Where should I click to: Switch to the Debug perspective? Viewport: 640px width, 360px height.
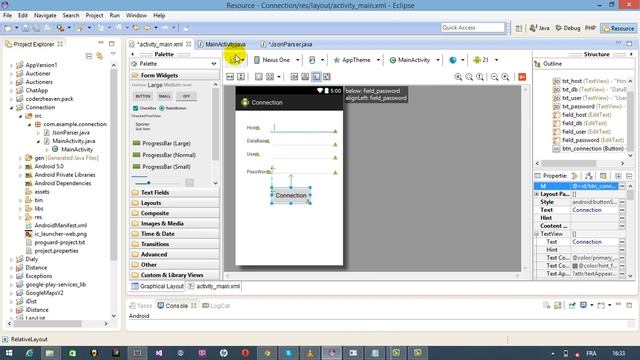tap(568, 28)
